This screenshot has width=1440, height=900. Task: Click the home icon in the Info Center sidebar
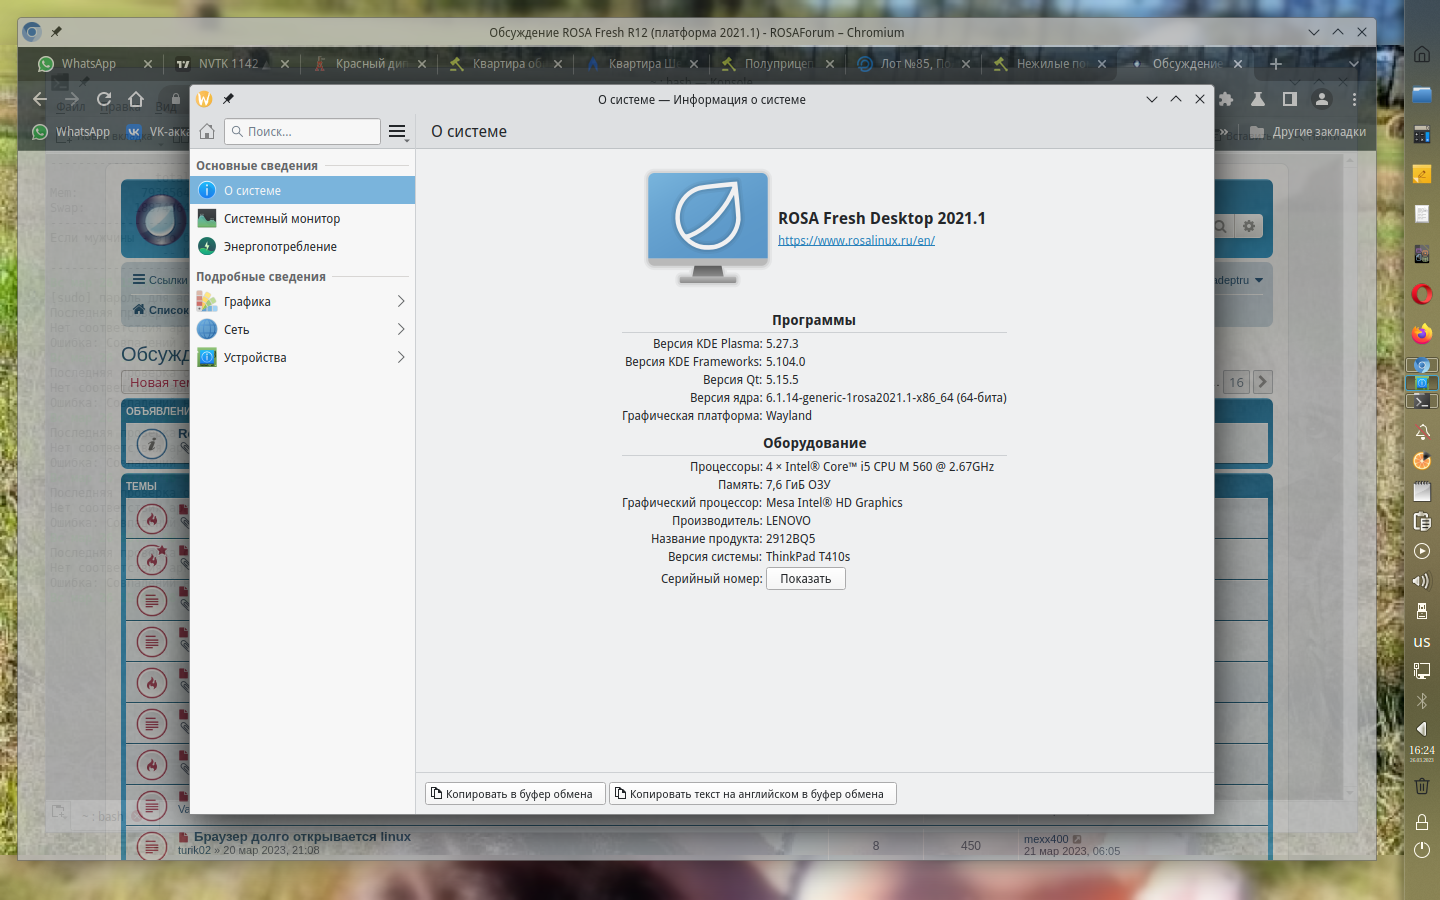click(207, 132)
